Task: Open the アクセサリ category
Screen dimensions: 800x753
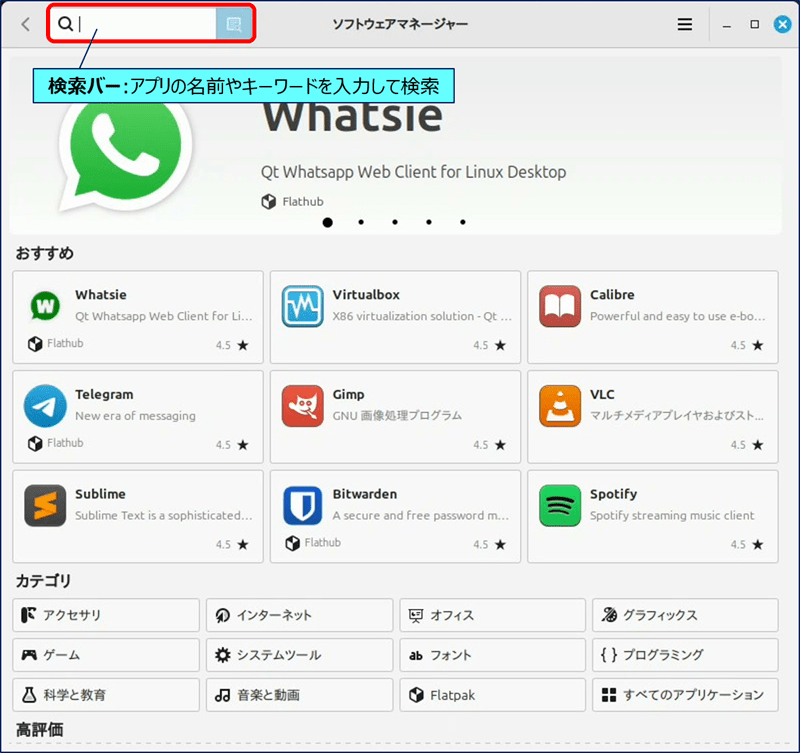Action: pos(106,615)
